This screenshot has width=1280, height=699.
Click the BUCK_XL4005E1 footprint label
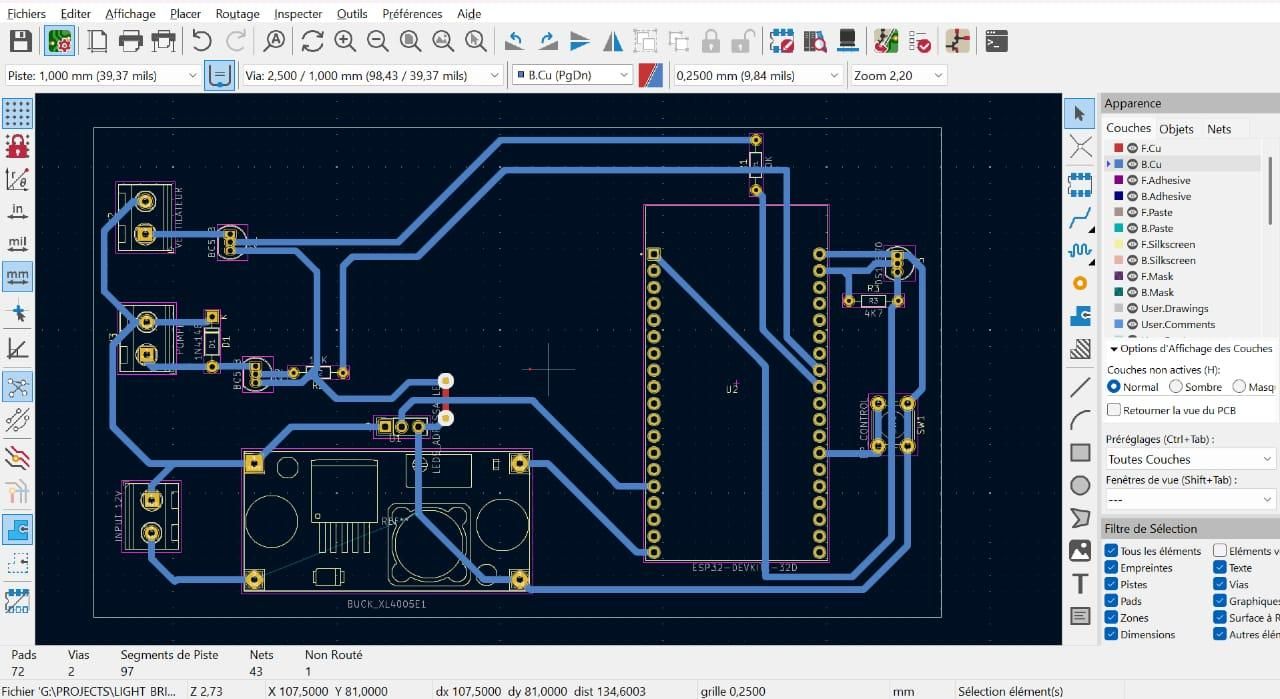tap(385, 604)
